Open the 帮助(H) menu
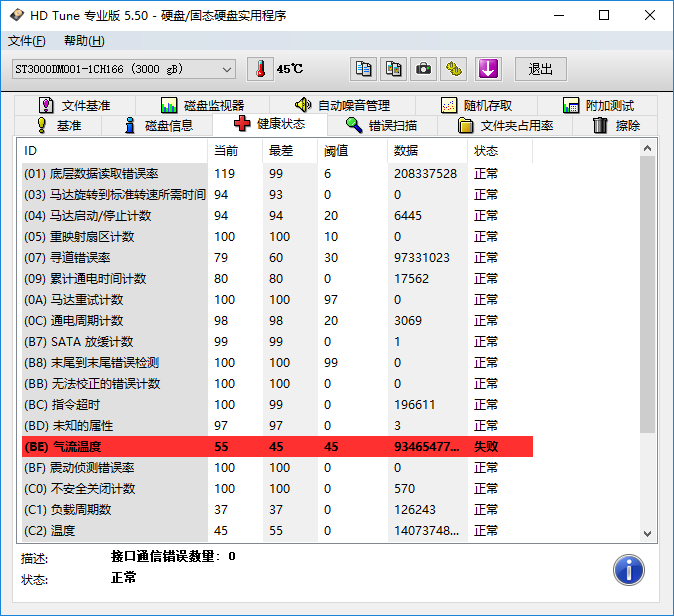This screenshot has width=674, height=616. pos(84,41)
